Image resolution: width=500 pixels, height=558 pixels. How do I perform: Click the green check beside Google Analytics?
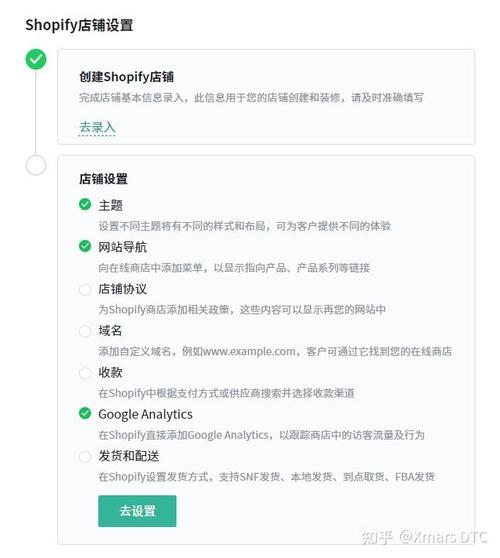click(x=85, y=413)
